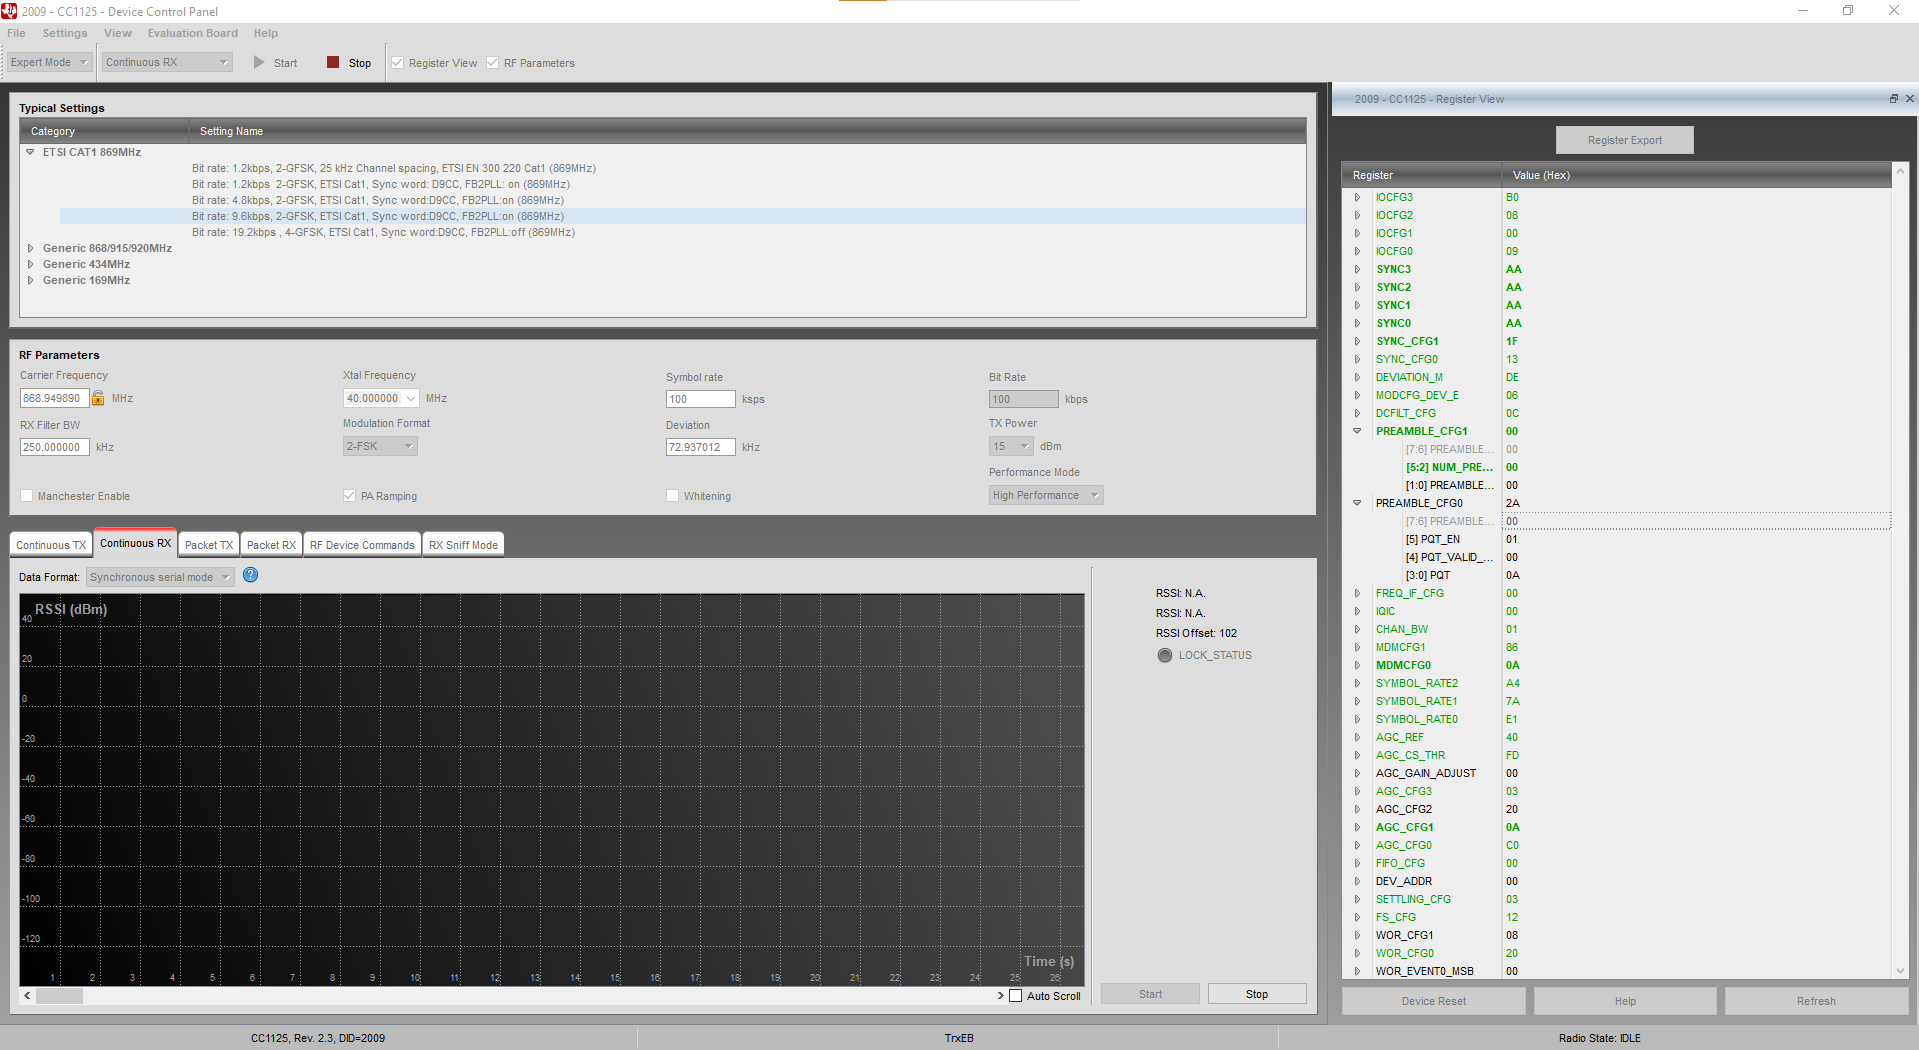Switch to Continuous TX tab

click(51, 545)
